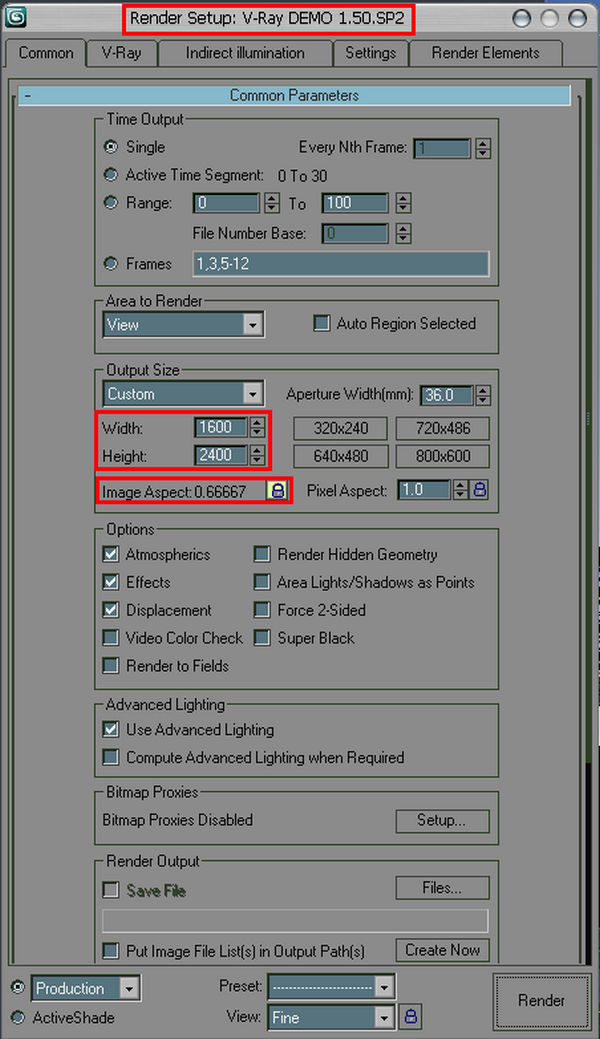Viewport: 600px width, 1039px height.
Task: Select the Common tab
Action: pos(46,54)
